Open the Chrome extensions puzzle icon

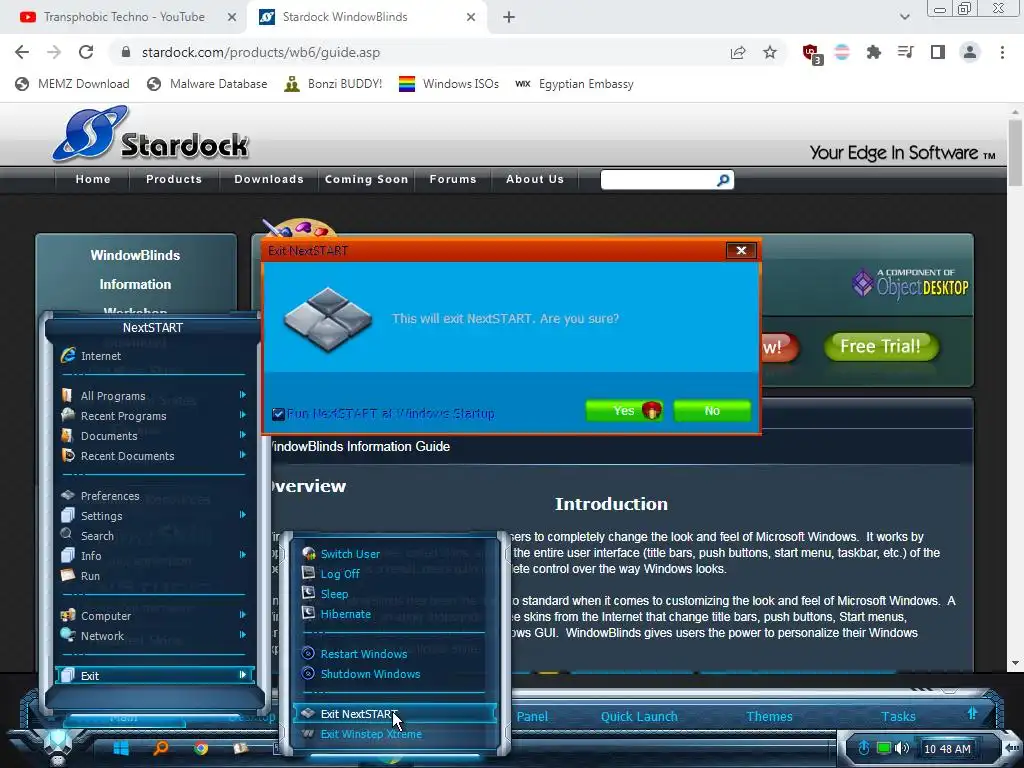click(x=874, y=52)
